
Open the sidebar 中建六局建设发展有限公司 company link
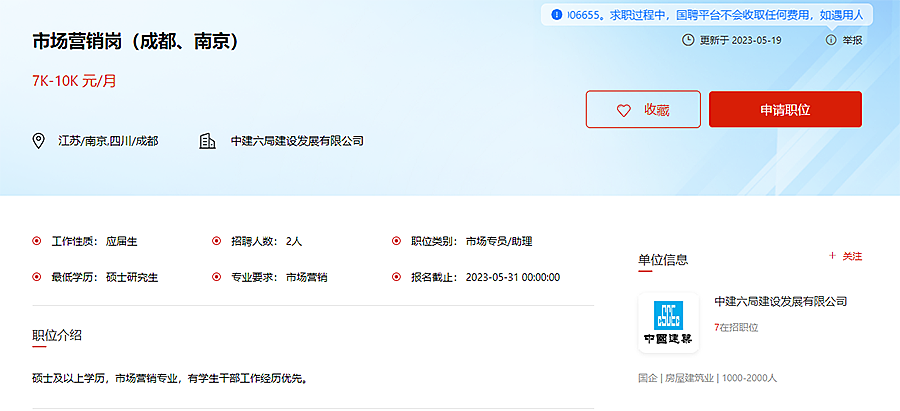780,301
